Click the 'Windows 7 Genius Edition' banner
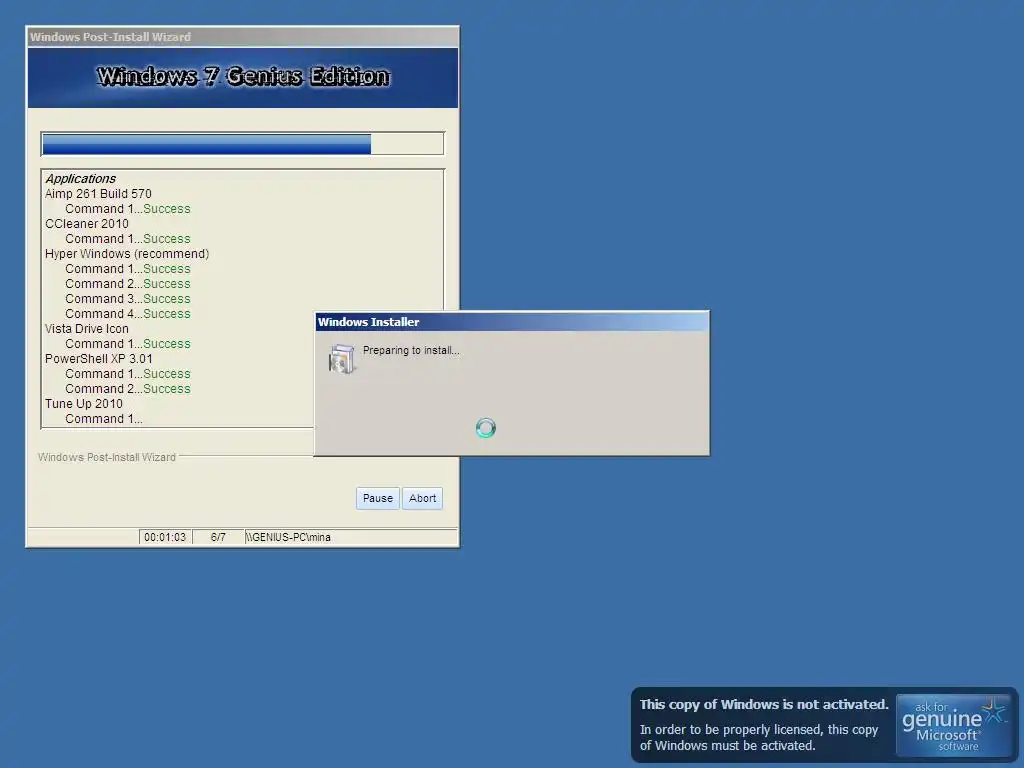Image resolution: width=1024 pixels, height=768 pixels. [x=243, y=77]
